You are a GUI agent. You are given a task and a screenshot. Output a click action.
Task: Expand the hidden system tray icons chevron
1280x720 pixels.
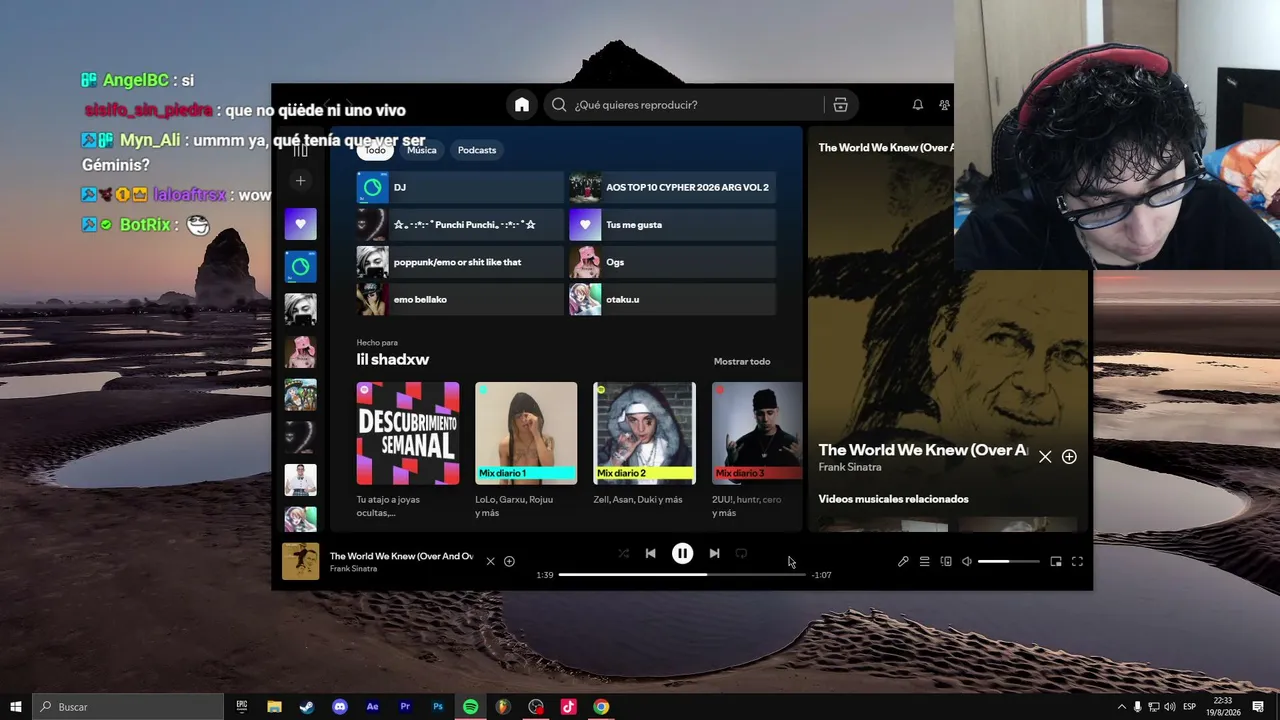click(x=1121, y=707)
